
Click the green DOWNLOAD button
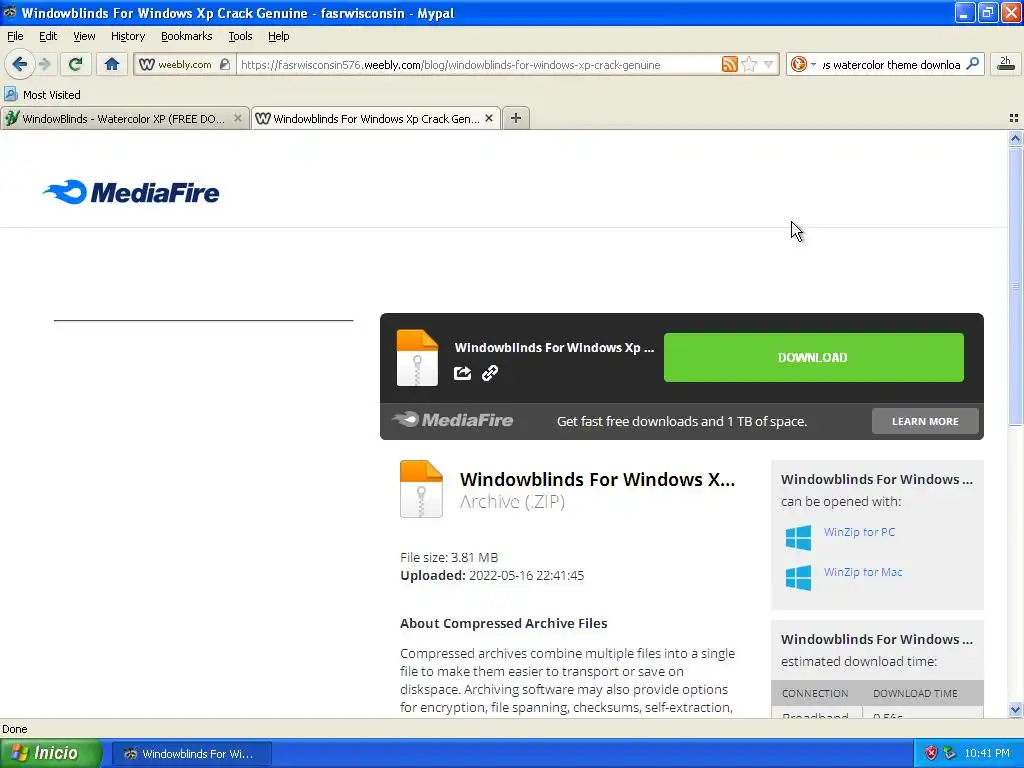pos(814,357)
